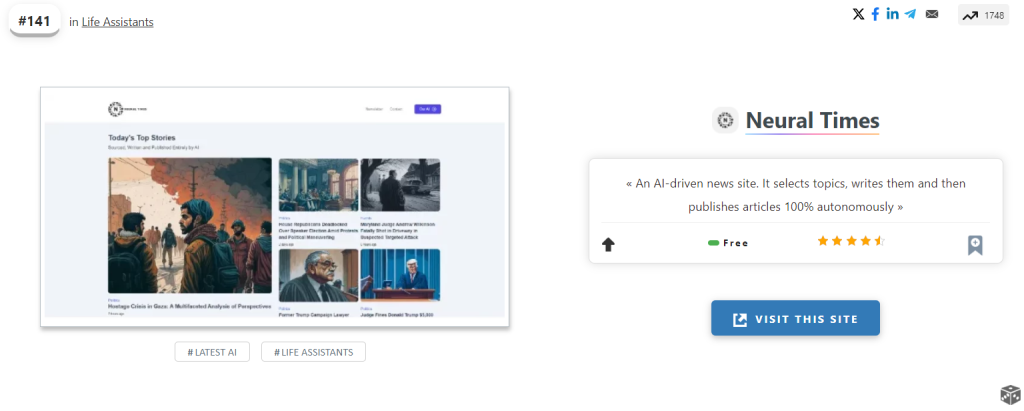1024x411 pixels.
Task: Open the Life Assistants category link
Action: [118, 22]
